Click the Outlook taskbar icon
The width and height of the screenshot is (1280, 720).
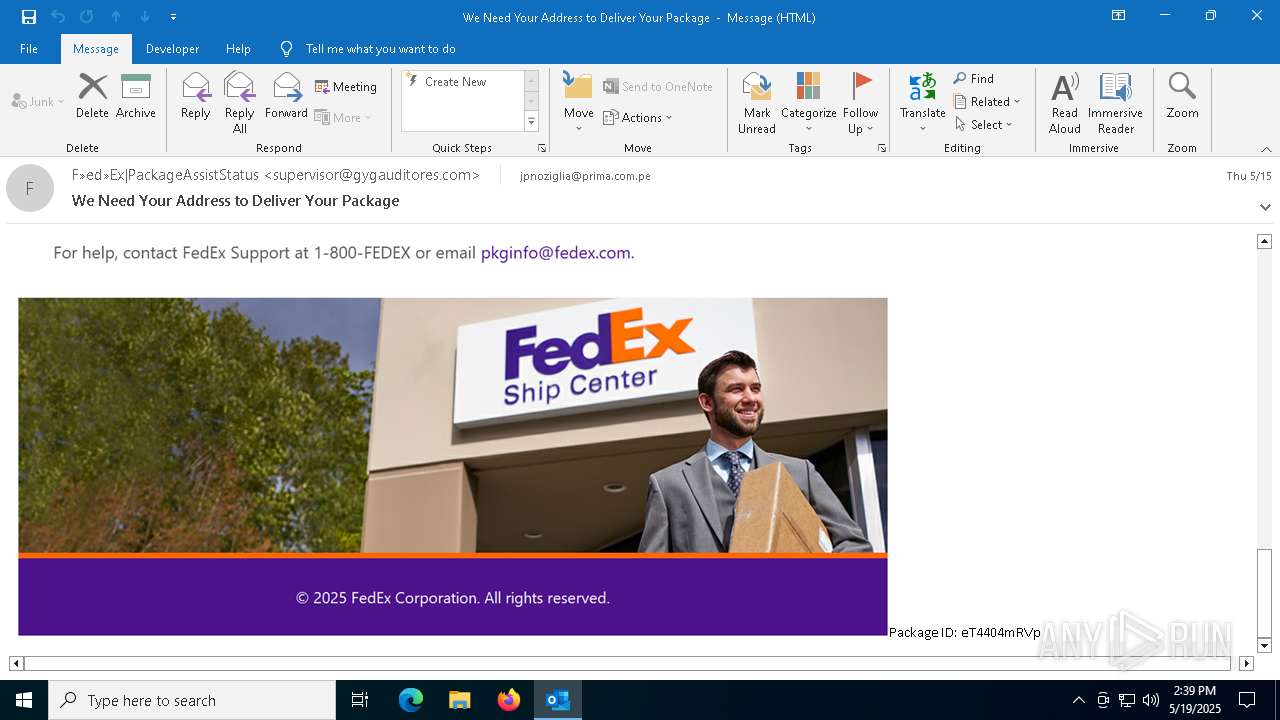click(558, 700)
